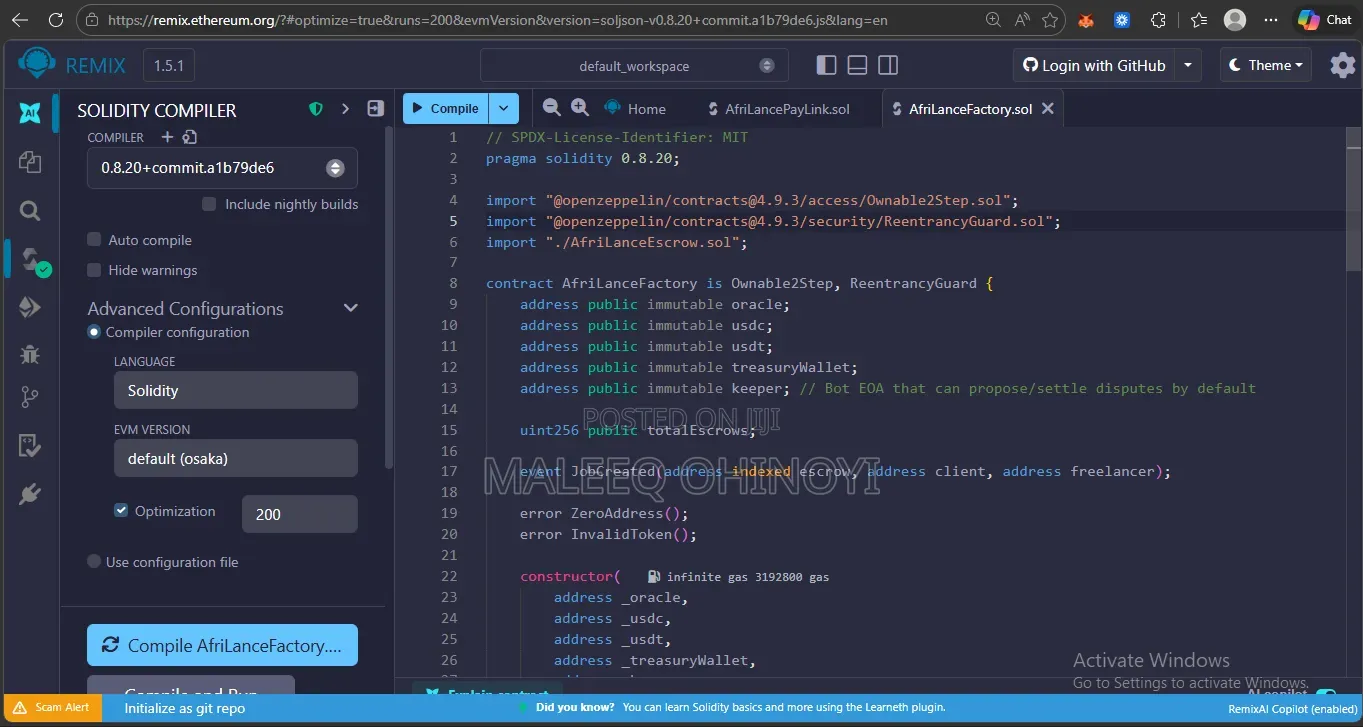Select the Solidity compiler sidebar icon

click(32, 259)
